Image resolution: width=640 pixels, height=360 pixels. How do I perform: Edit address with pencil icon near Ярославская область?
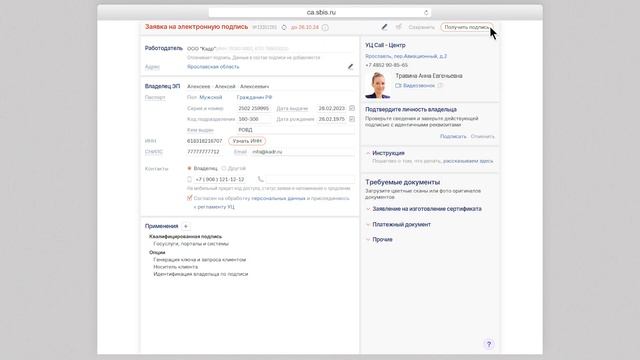[x=350, y=67]
